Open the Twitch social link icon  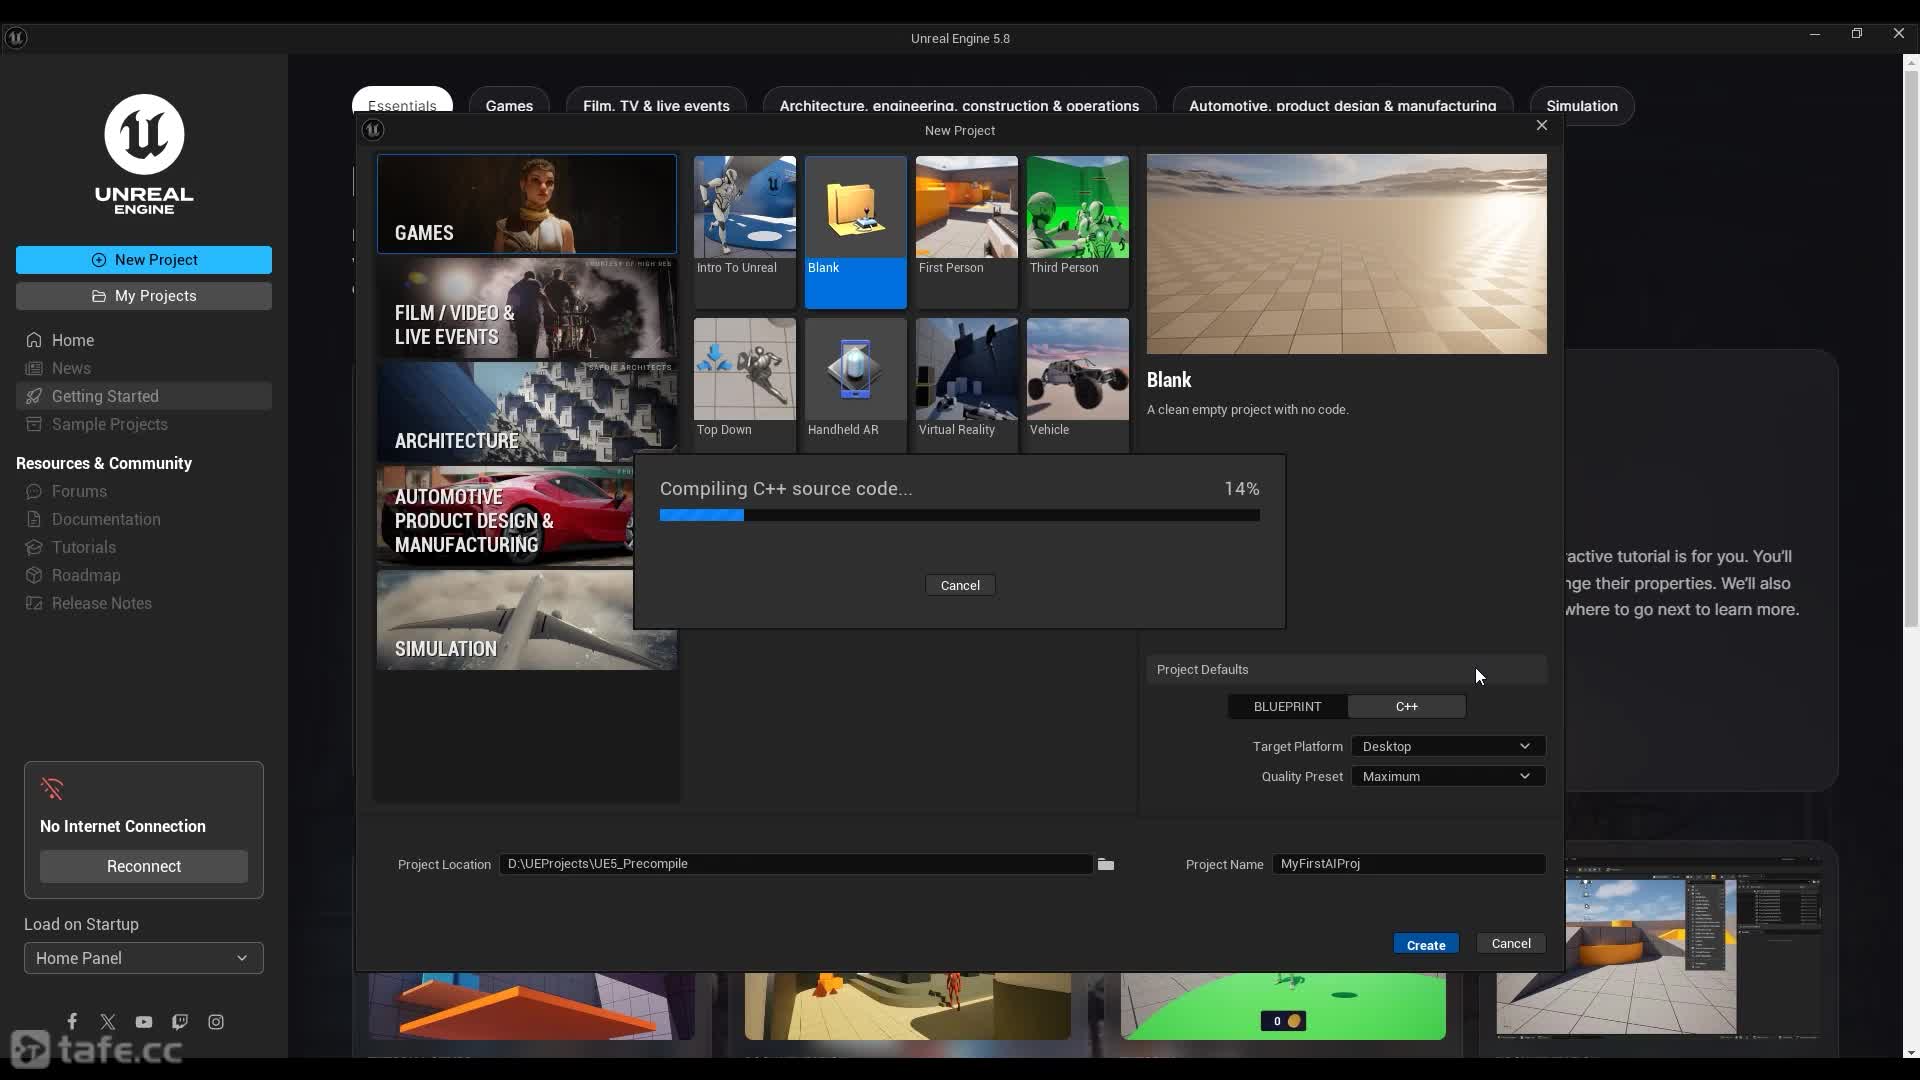click(x=180, y=1022)
